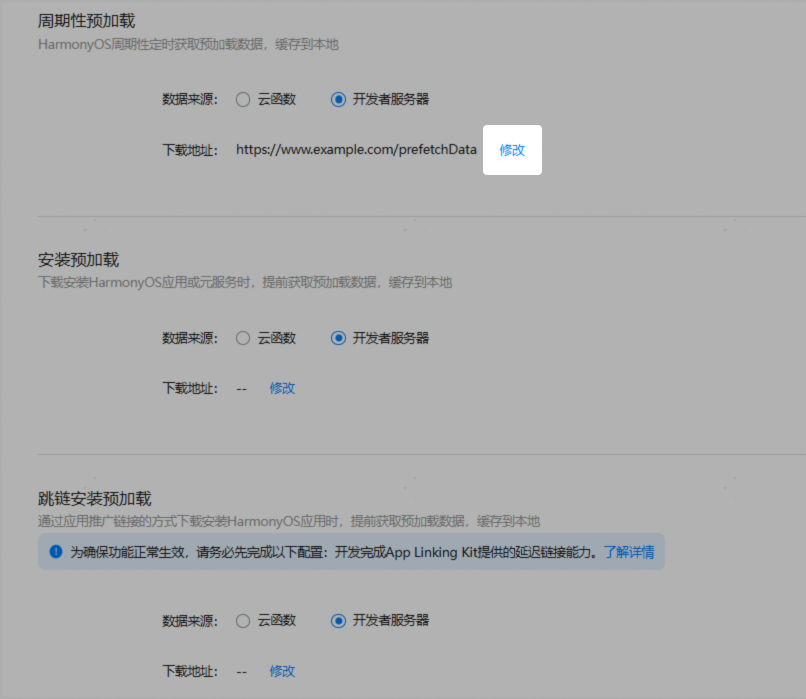This screenshot has height=699, width=806.
Task: Select 开发者服务器 radio under 周期性预加载
Action: click(x=338, y=99)
